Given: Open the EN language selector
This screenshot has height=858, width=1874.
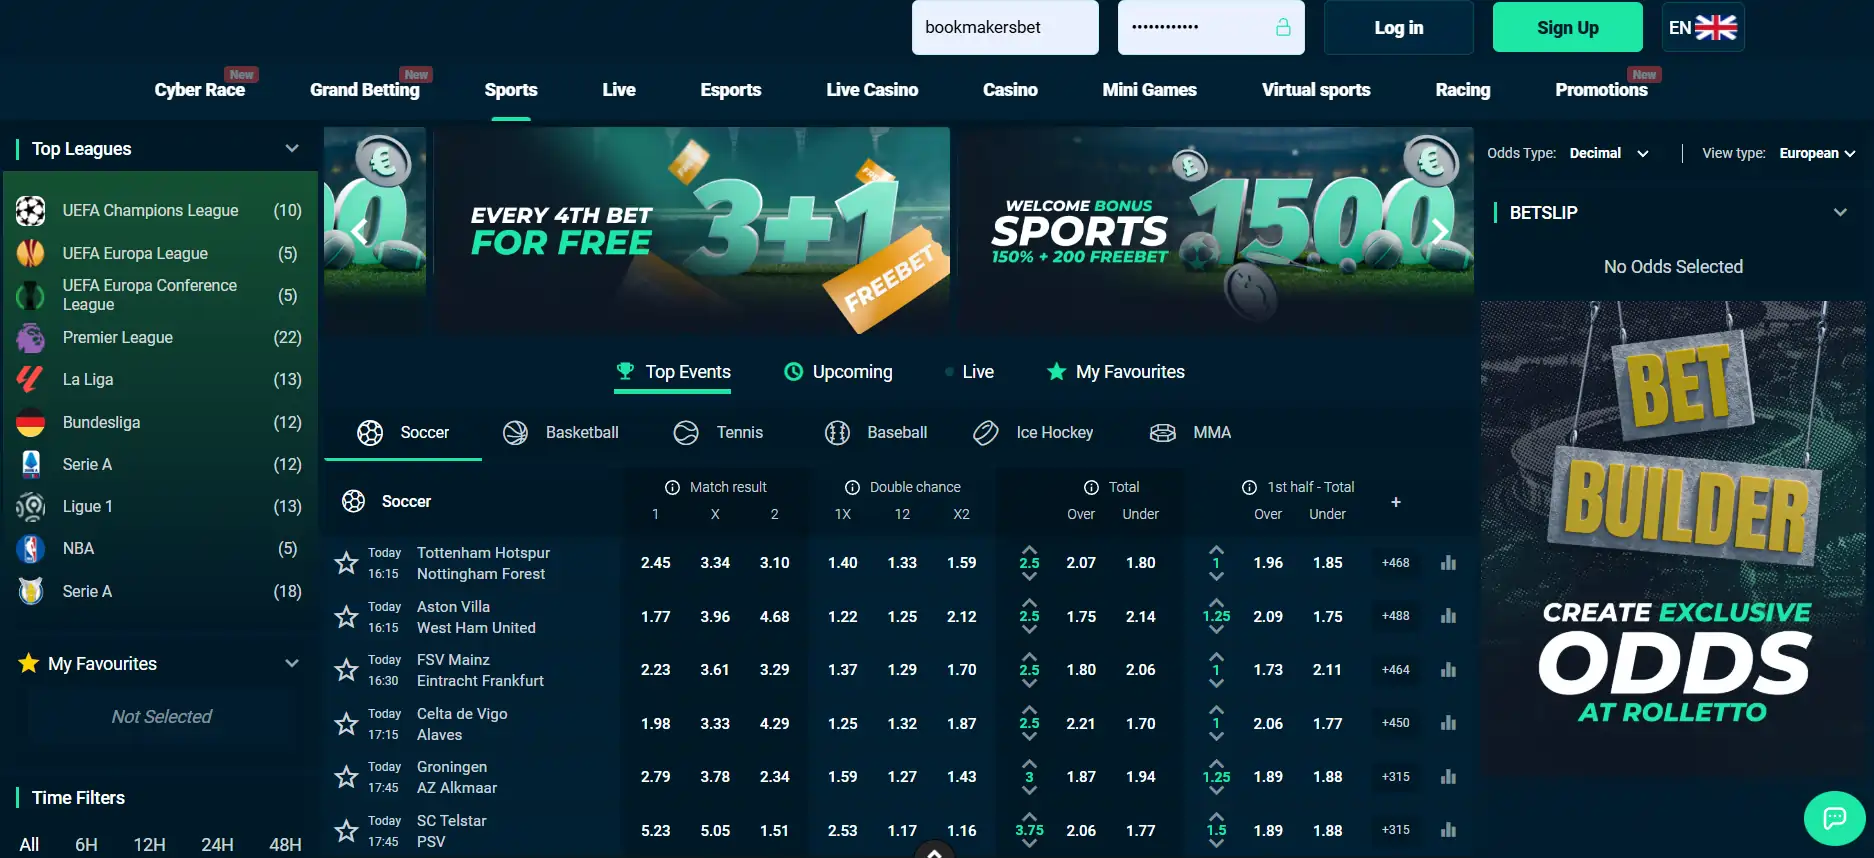Looking at the screenshot, I should point(1703,27).
